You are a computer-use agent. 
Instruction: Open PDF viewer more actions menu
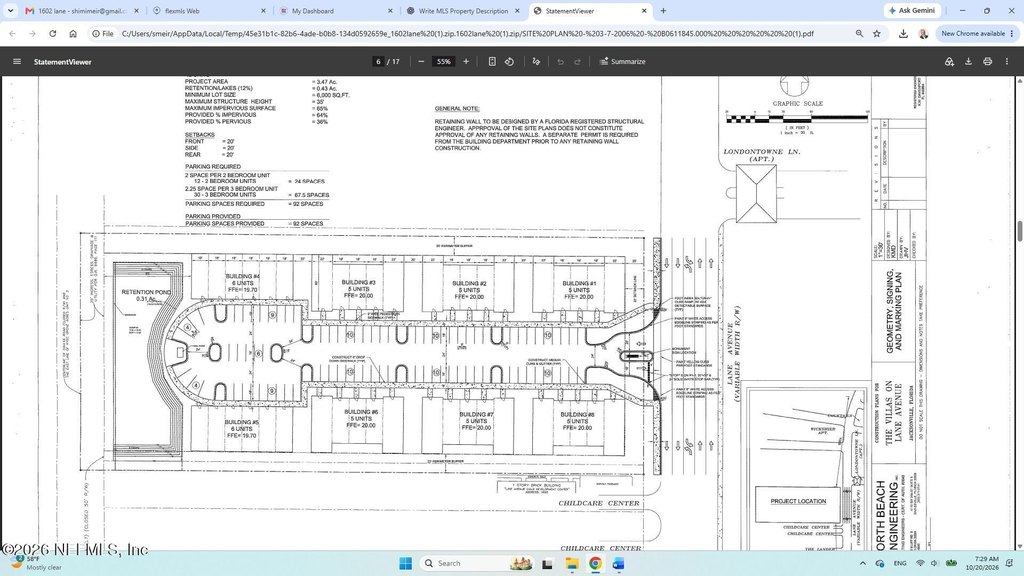[1006, 61]
